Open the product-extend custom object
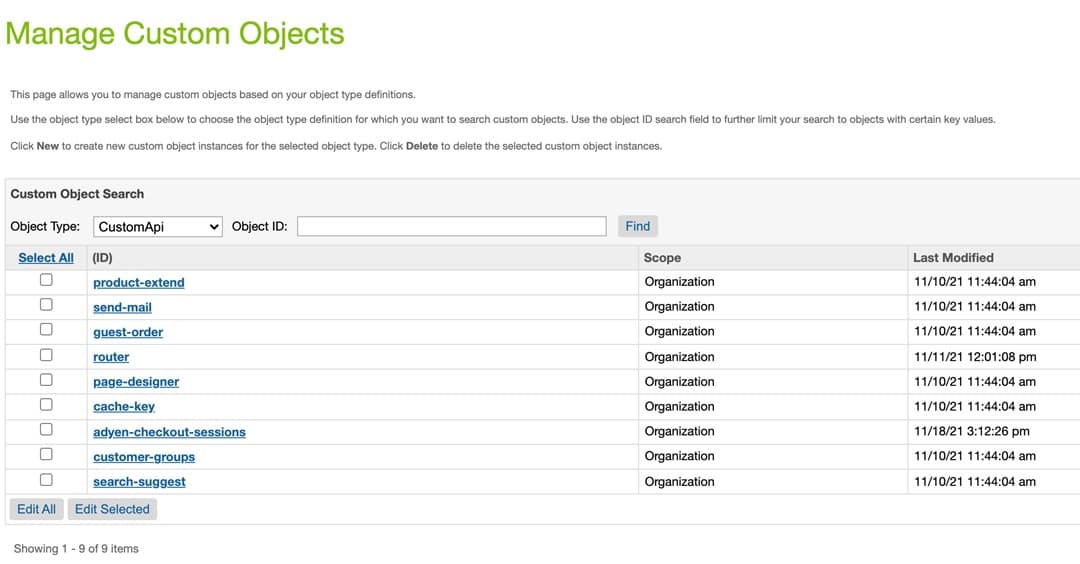Viewport: 1080px width, 564px height. click(139, 283)
